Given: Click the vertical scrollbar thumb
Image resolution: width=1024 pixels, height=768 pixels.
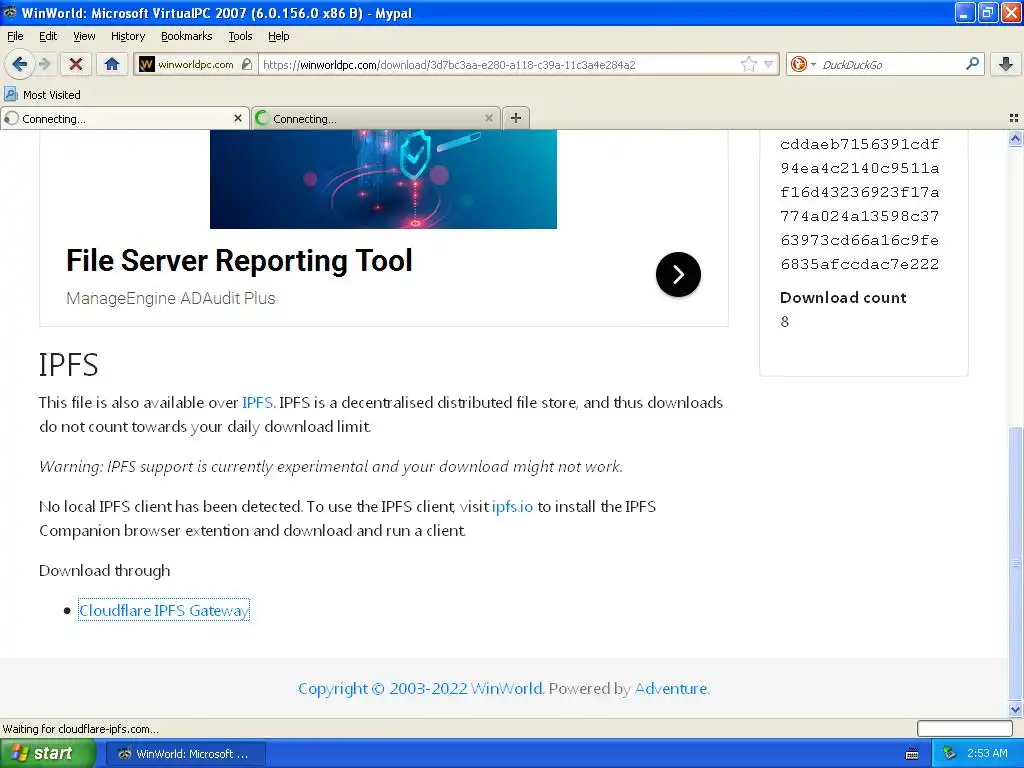Looking at the screenshot, I should pyautogui.click(x=1015, y=563).
